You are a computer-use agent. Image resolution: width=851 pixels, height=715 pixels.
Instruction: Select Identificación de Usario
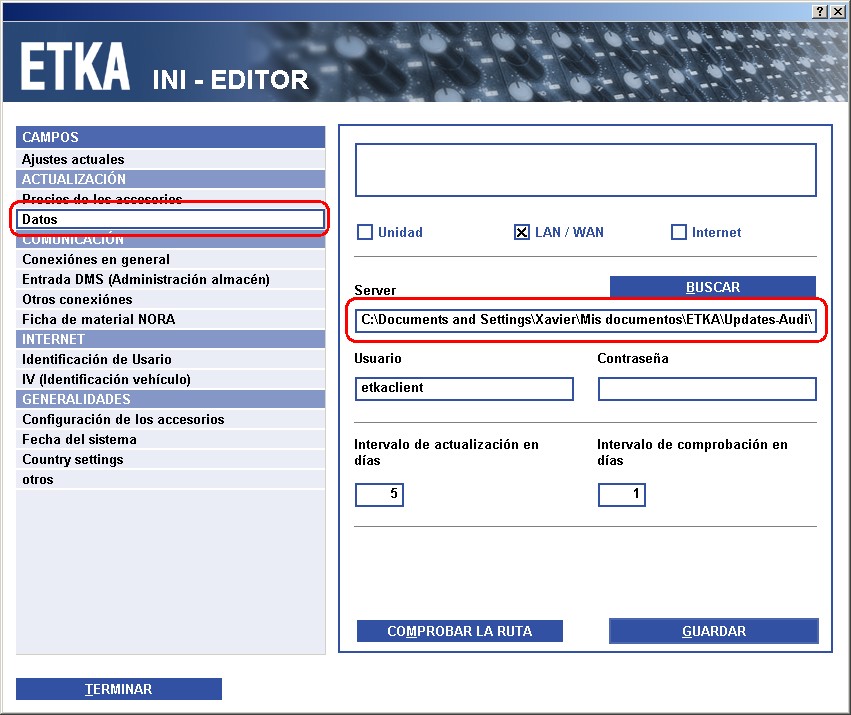click(170, 359)
